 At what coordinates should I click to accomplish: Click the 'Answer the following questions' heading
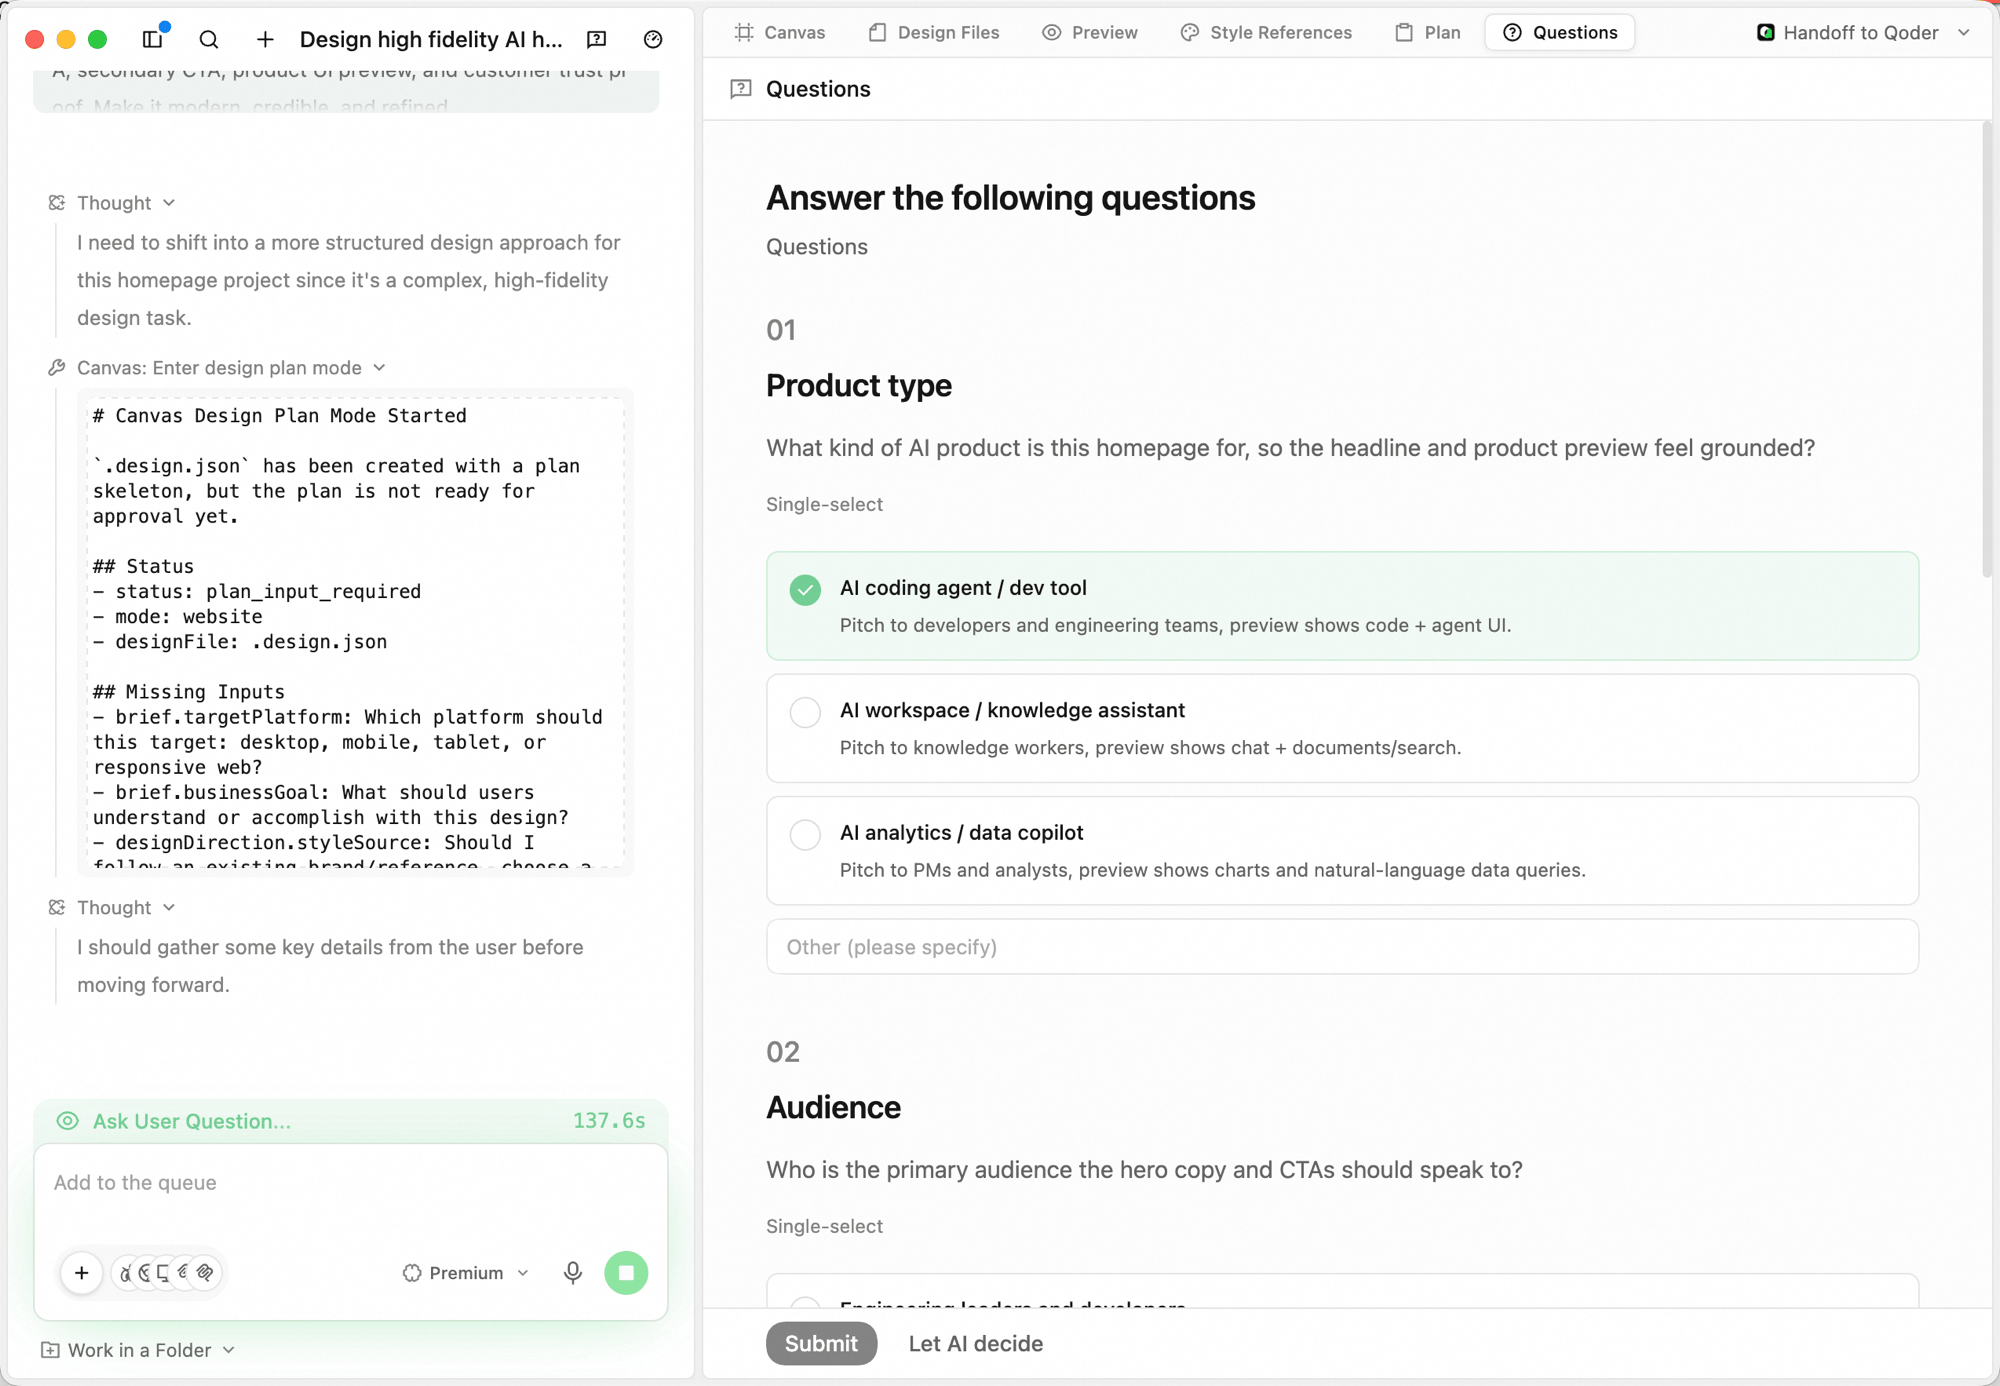(1010, 197)
